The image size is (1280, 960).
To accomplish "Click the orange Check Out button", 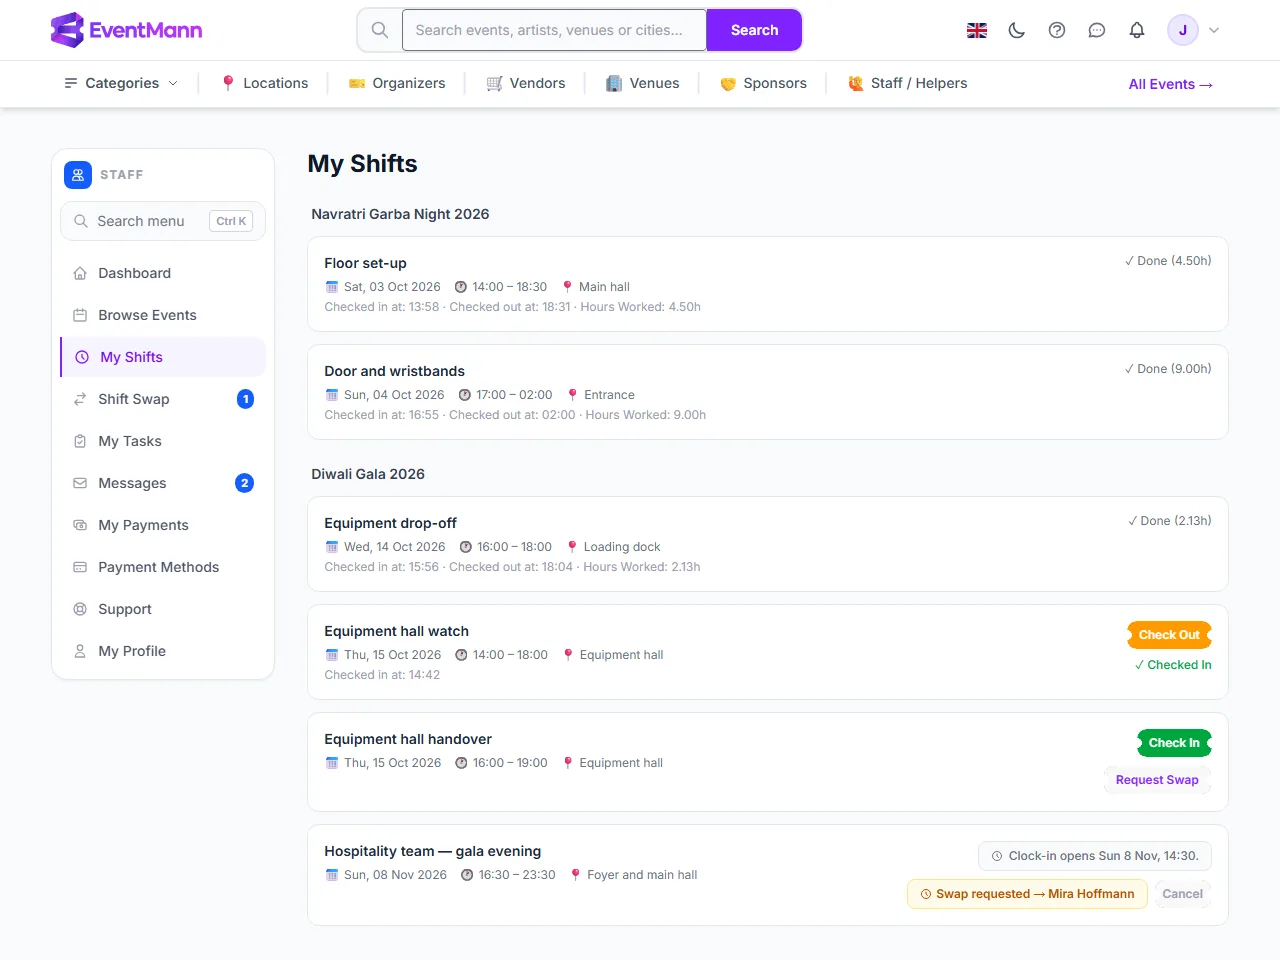I will tap(1169, 635).
